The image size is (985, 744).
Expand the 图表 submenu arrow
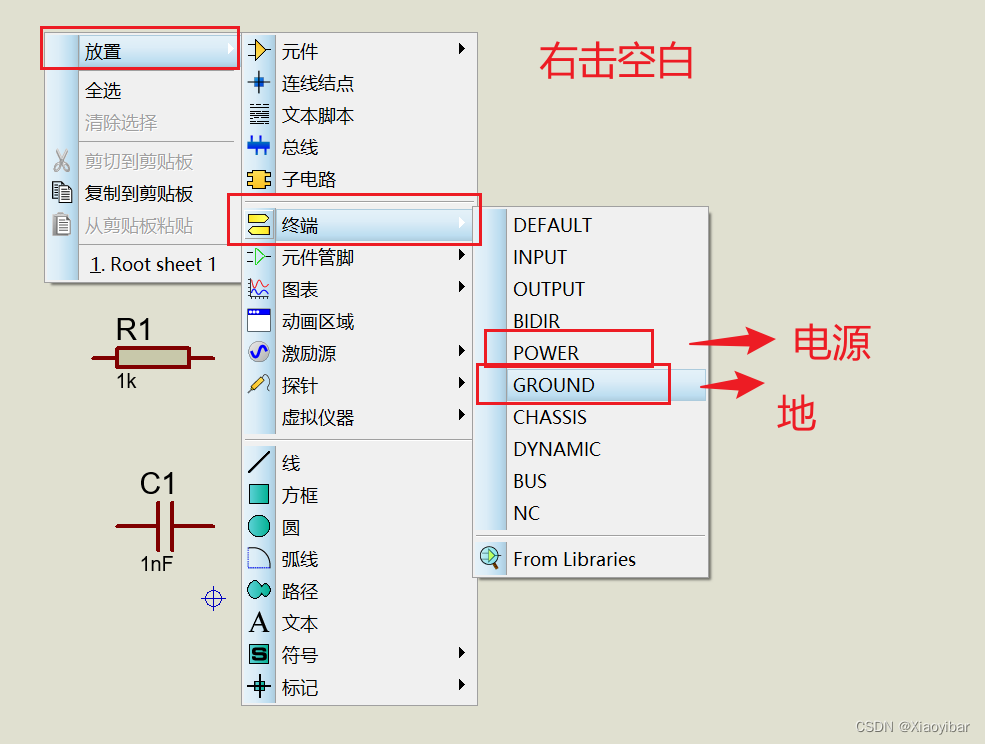(x=462, y=287)
